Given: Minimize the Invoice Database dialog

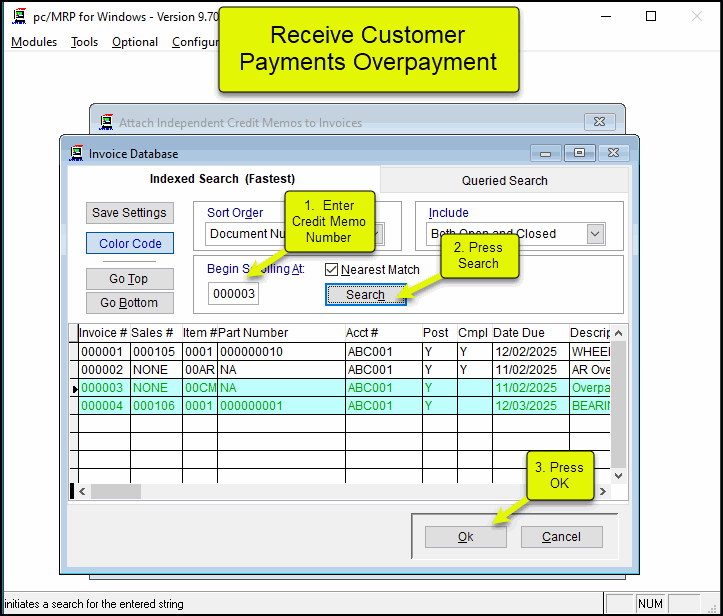Looking at the screenshot, I should pyautogui.click(x=545, y=153).
